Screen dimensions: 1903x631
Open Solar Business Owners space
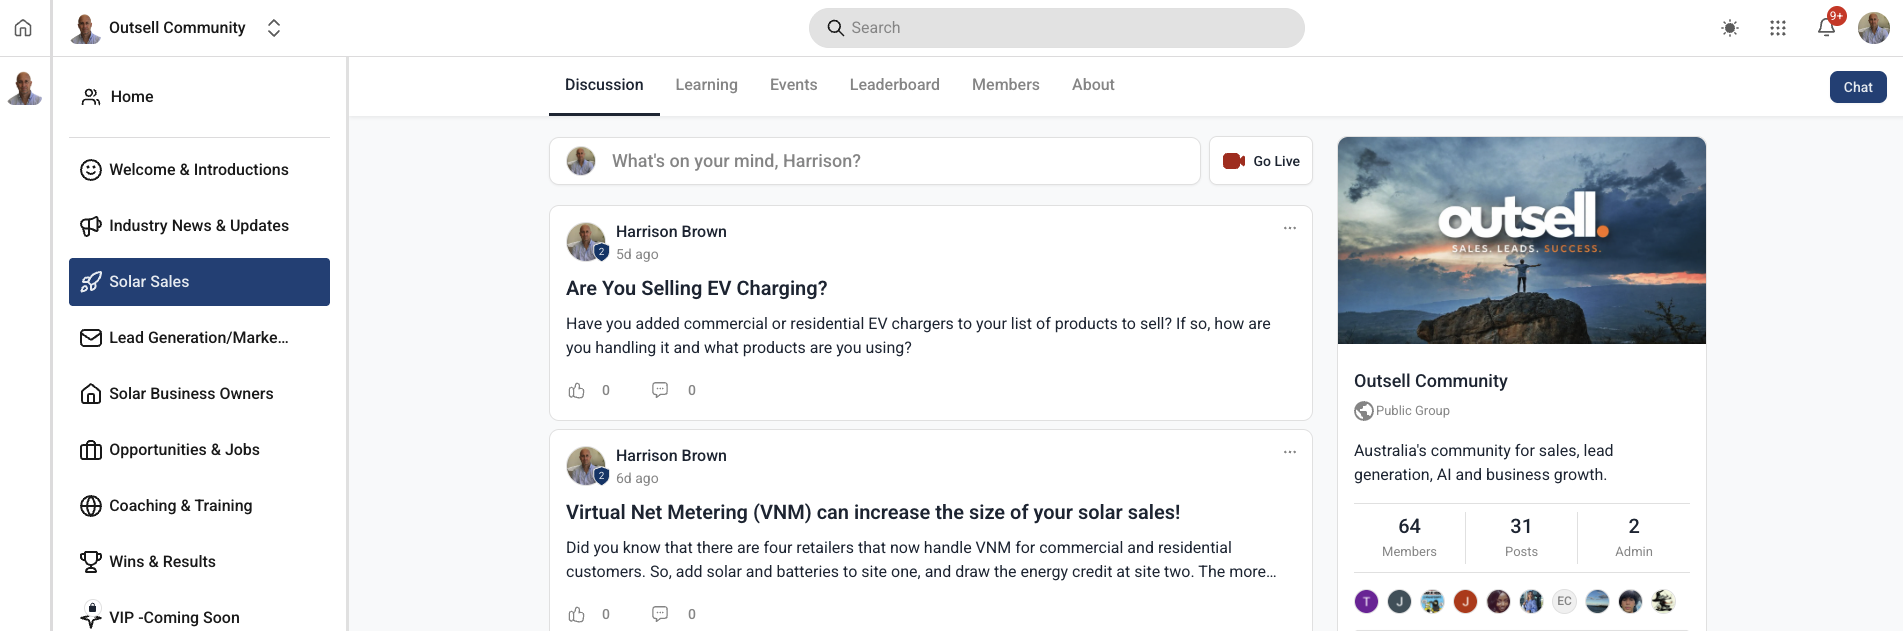point(199,394)
